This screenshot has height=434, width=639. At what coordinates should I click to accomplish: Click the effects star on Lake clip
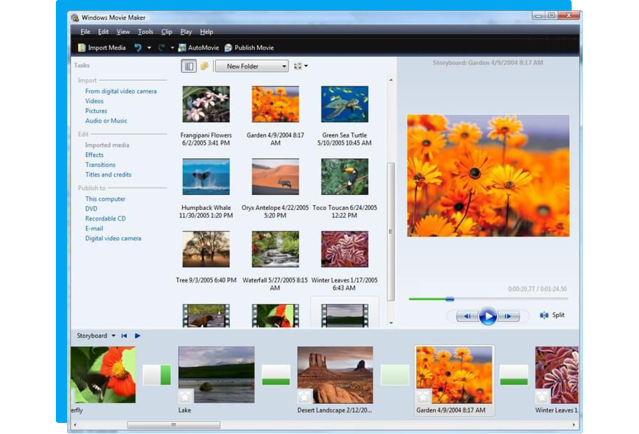185,396
